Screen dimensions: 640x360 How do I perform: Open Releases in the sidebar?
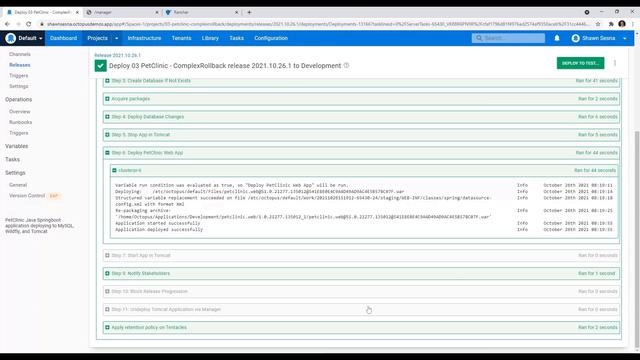click(x=20, y=65)
